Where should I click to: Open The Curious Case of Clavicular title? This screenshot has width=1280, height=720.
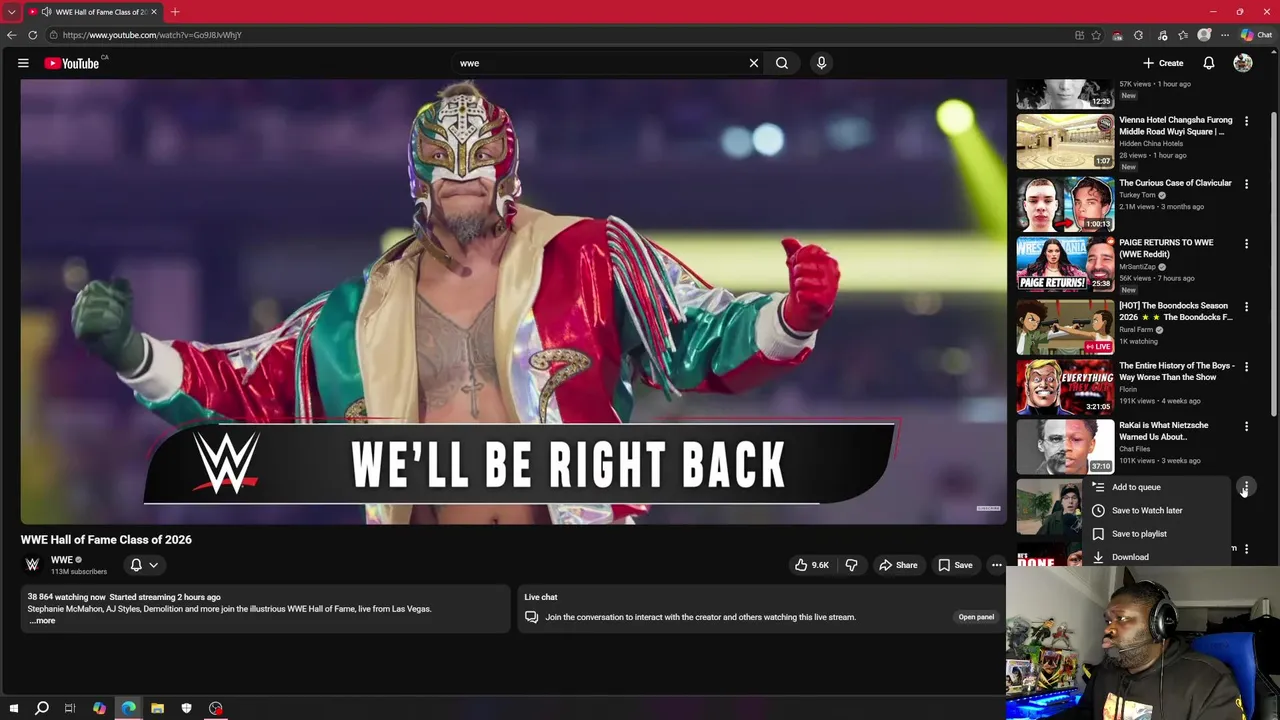[1175, 183]
